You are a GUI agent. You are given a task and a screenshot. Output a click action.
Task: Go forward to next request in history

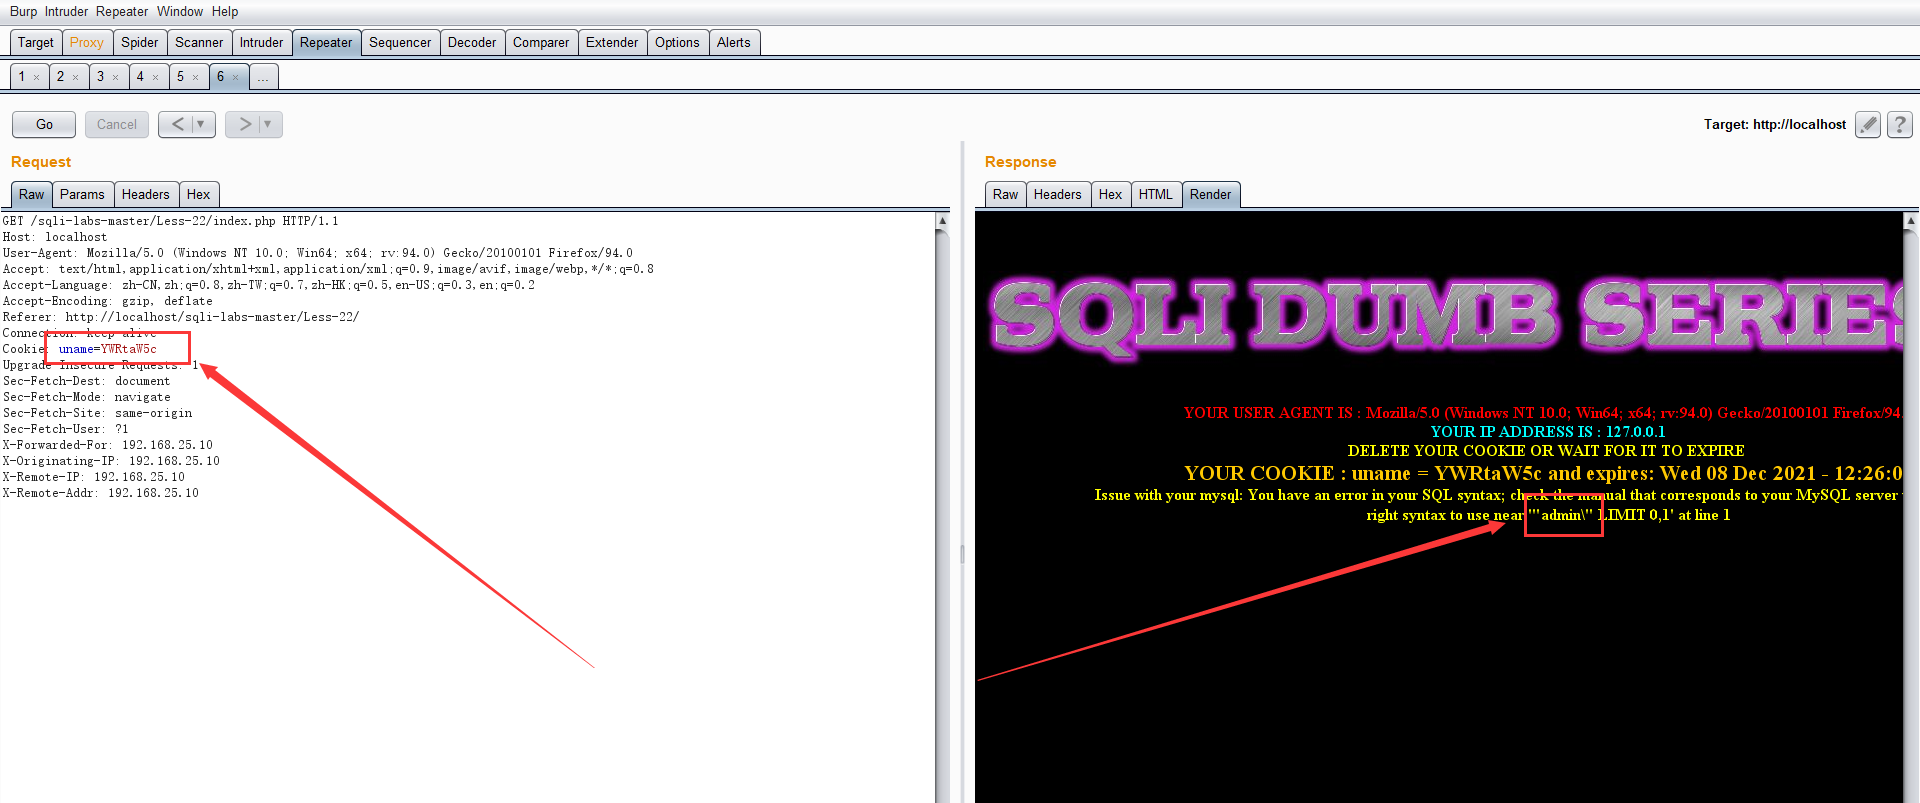244,124
